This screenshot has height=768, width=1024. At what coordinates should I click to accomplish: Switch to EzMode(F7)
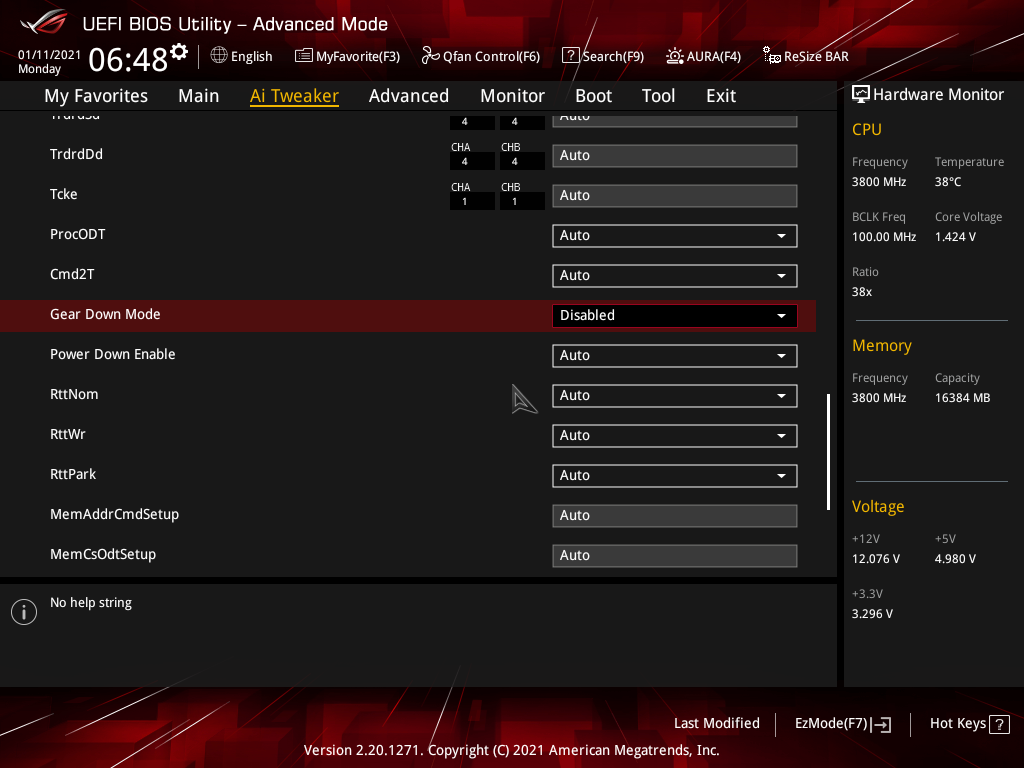coord(842,724)
